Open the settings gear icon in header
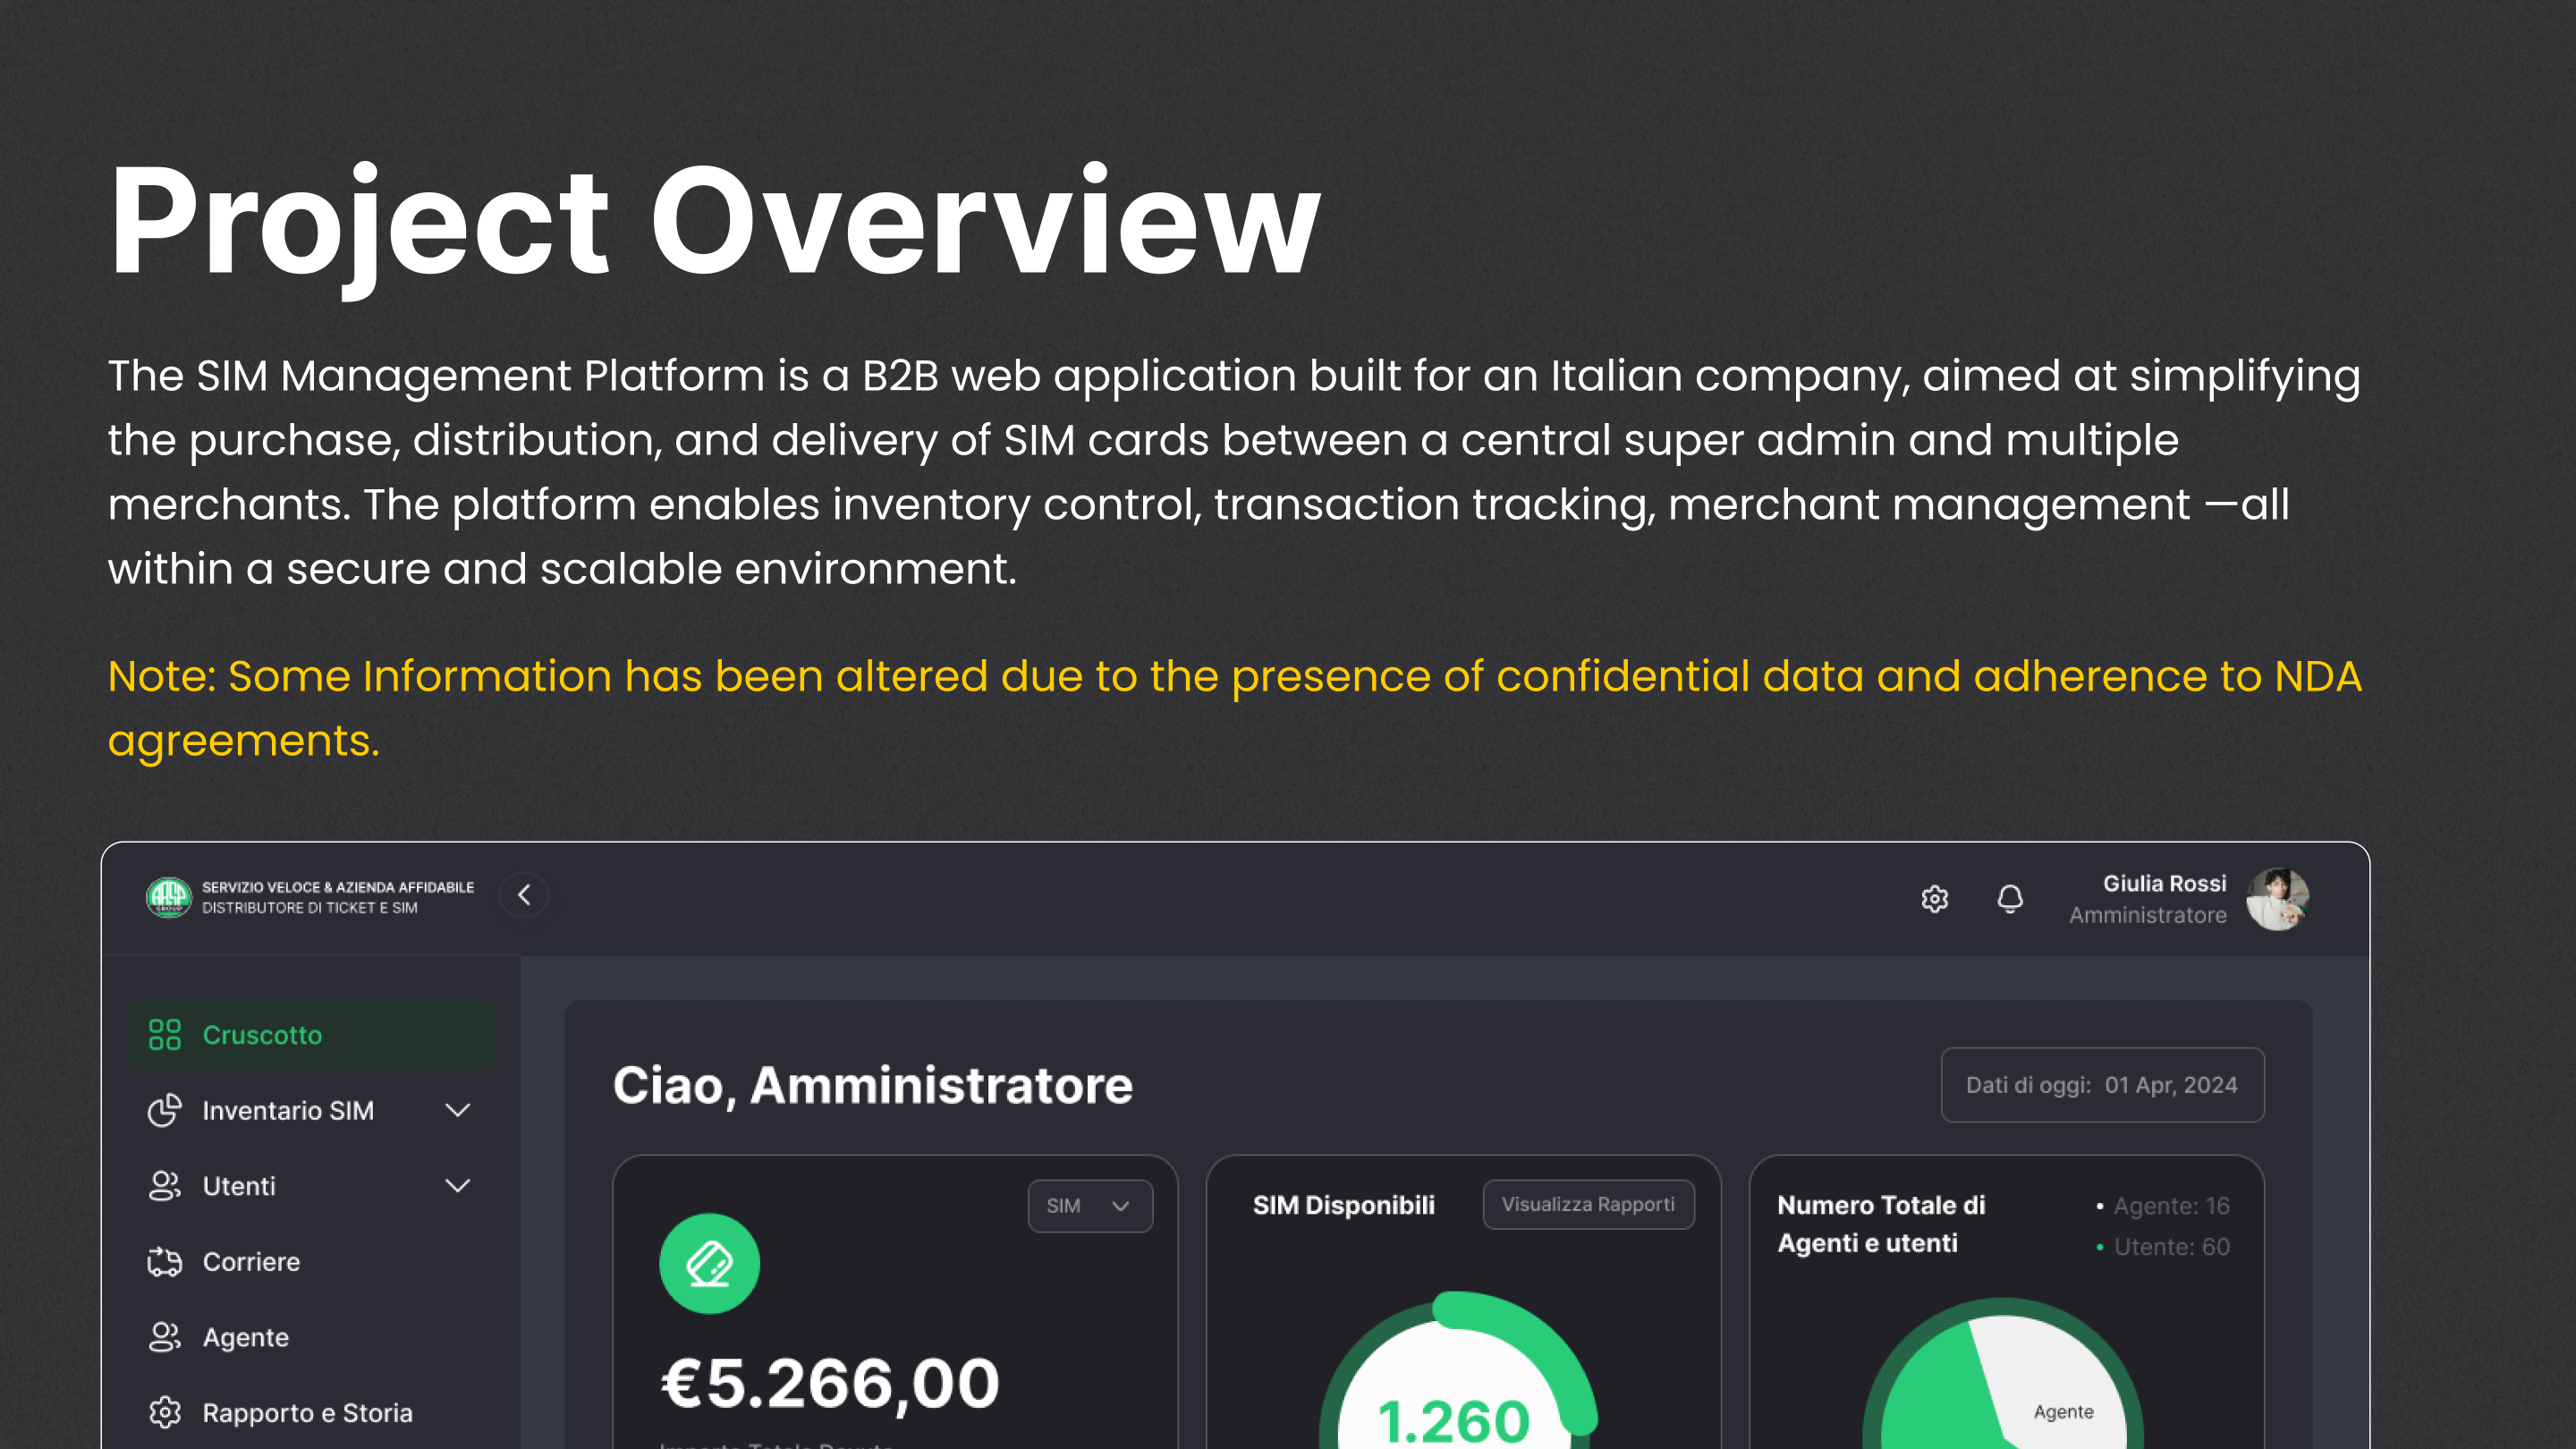This screenshot has width=2576, height=1449. (1934, 899)
